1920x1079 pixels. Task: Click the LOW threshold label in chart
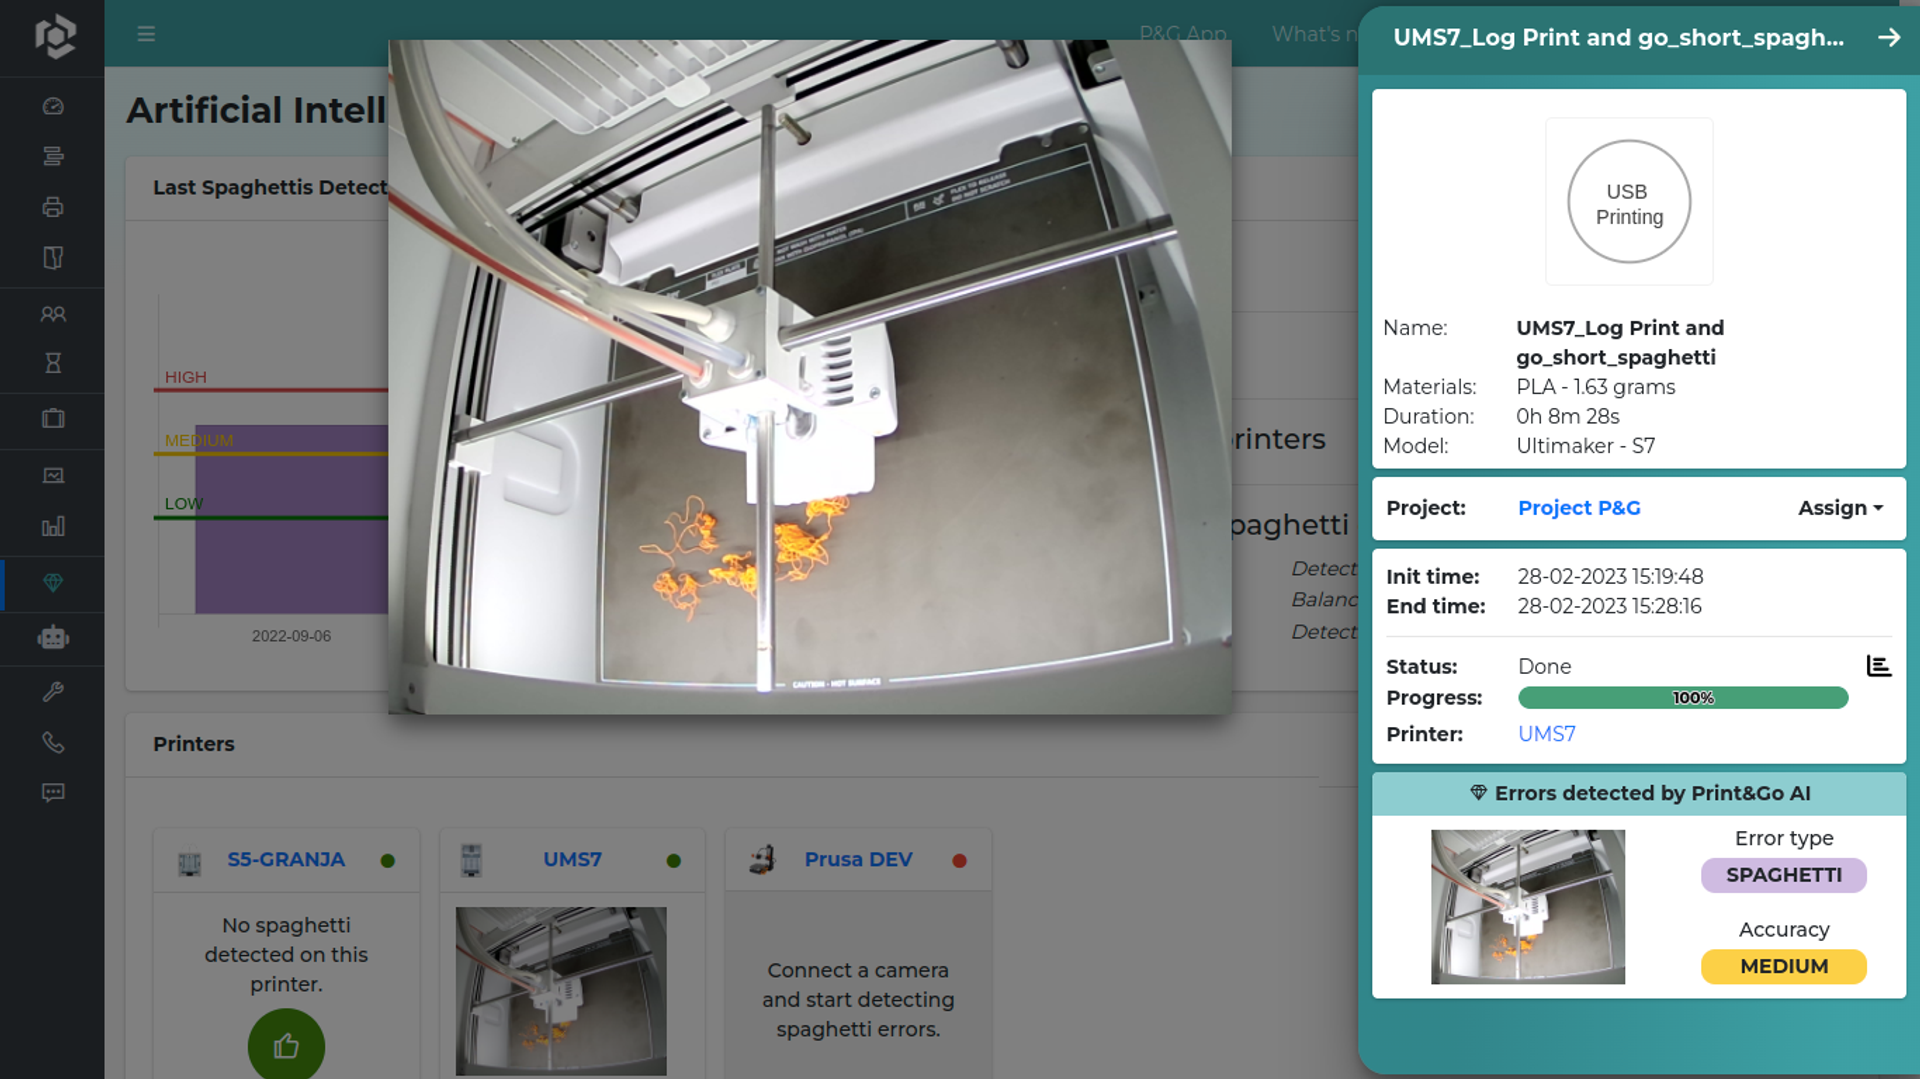point(184,504)
